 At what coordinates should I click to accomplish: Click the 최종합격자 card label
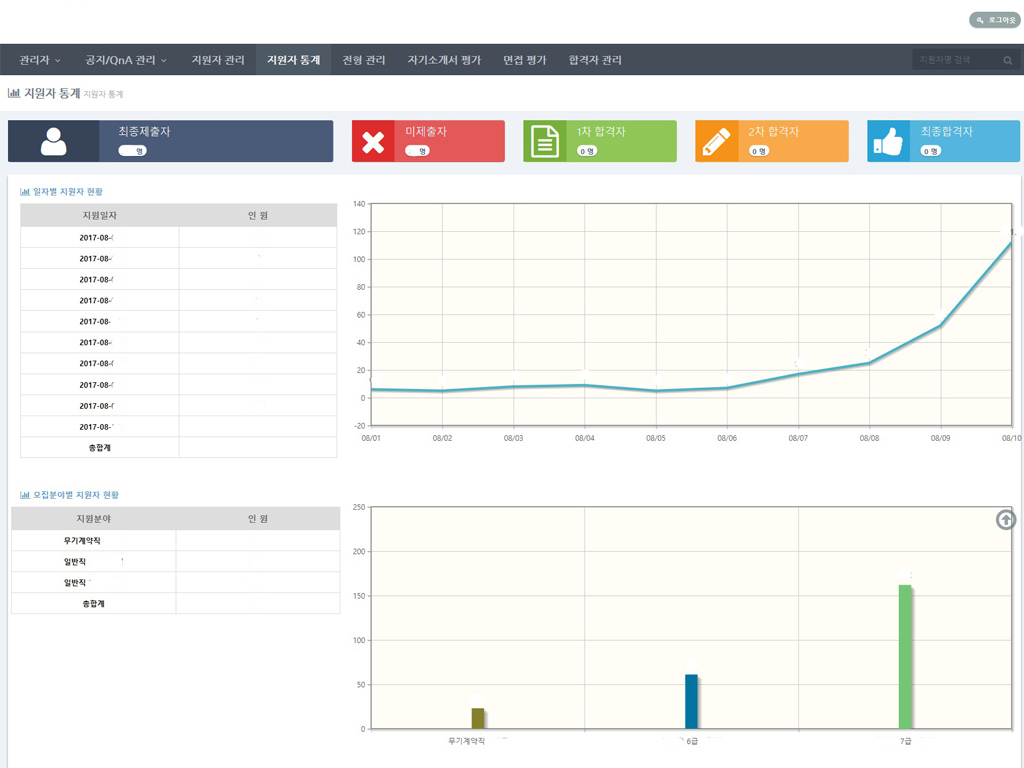coord(947,131)
